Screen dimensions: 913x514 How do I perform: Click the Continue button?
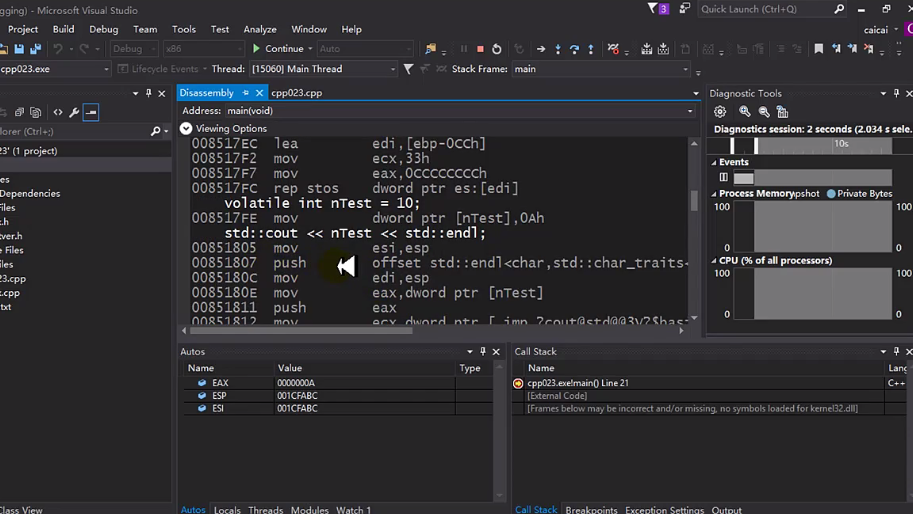pos(278,49)
